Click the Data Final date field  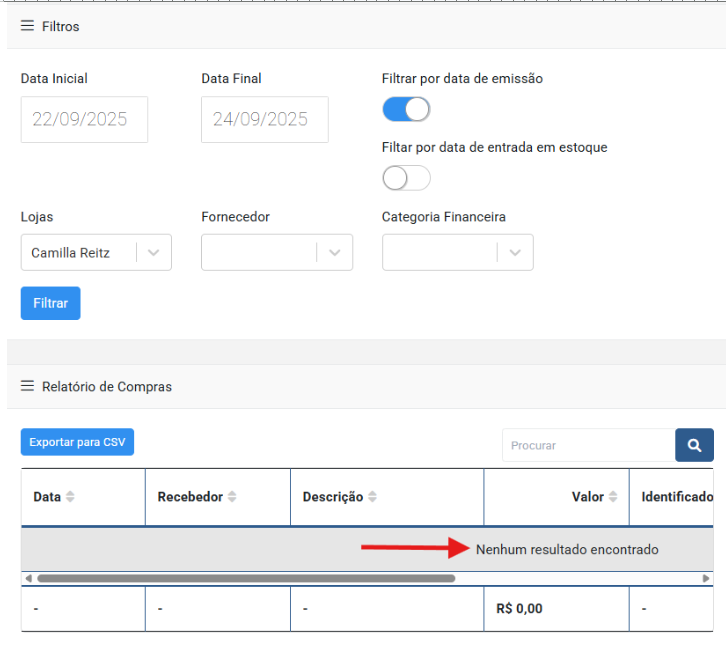coord(264,120)
